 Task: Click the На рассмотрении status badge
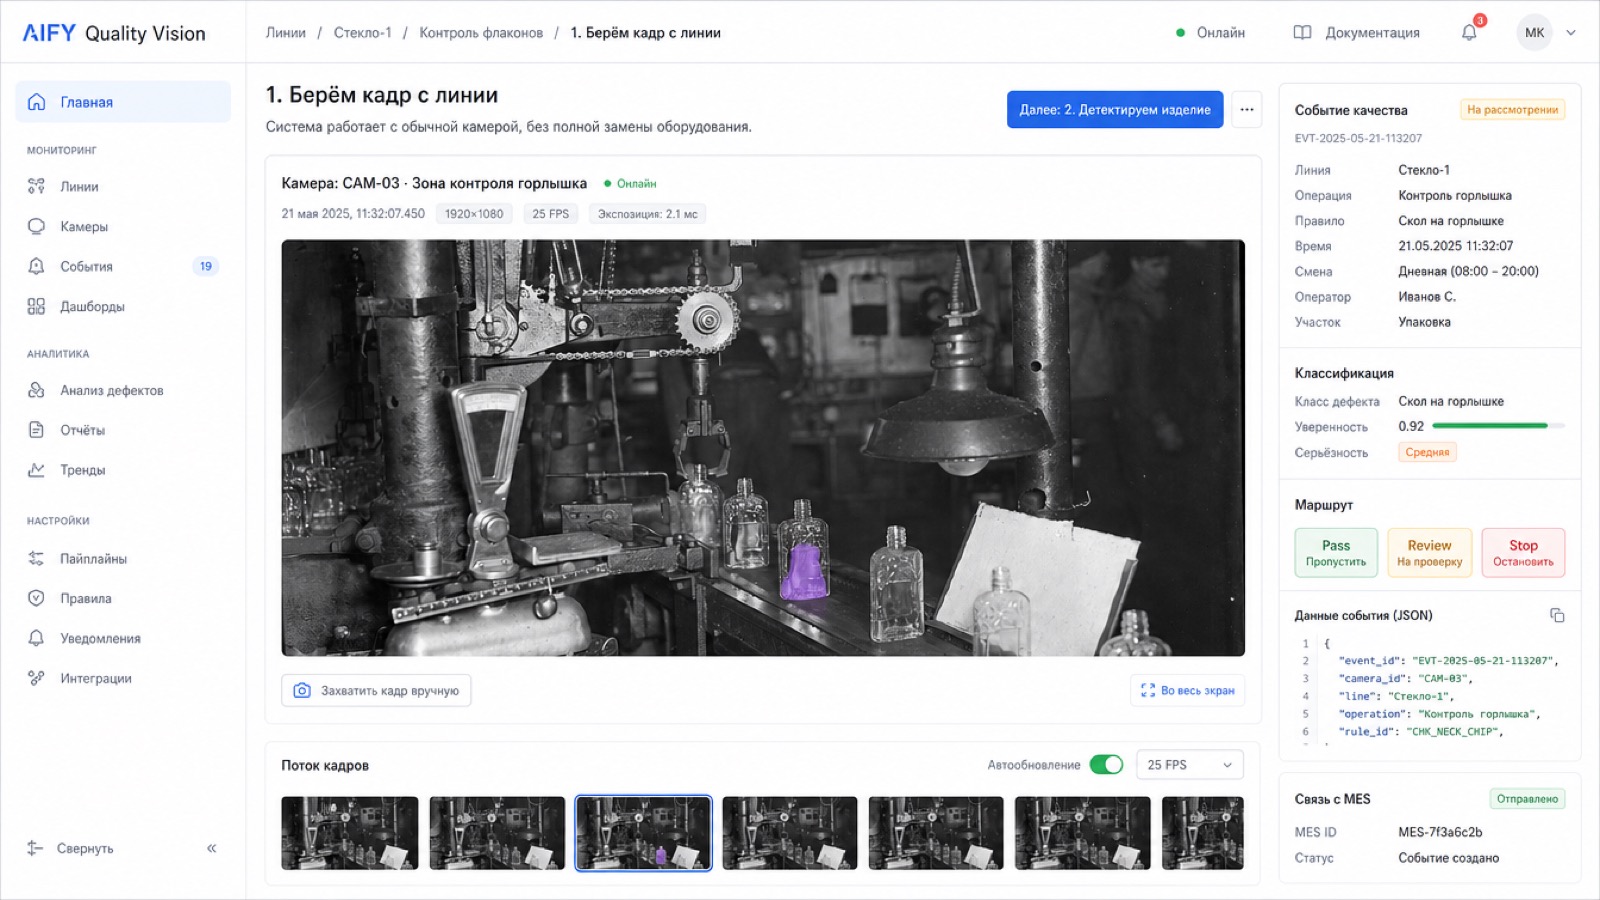(1513, 110)
